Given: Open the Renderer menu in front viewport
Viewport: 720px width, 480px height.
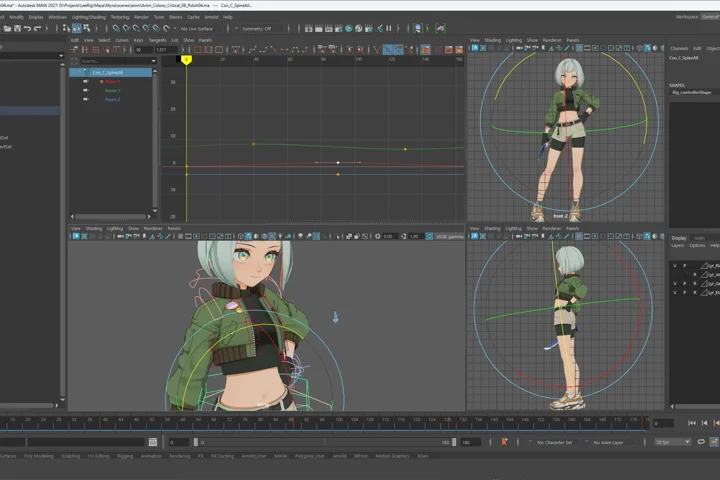Looking at the screenshot, I should [552, 40].
